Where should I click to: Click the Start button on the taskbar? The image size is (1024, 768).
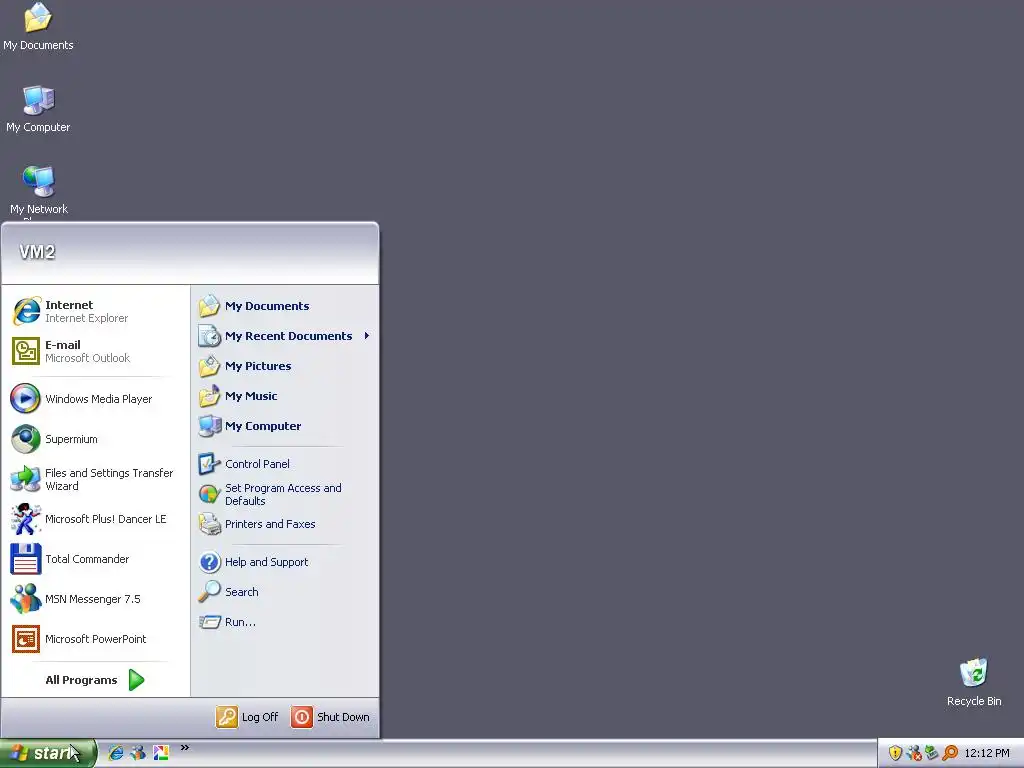[48, 754]
